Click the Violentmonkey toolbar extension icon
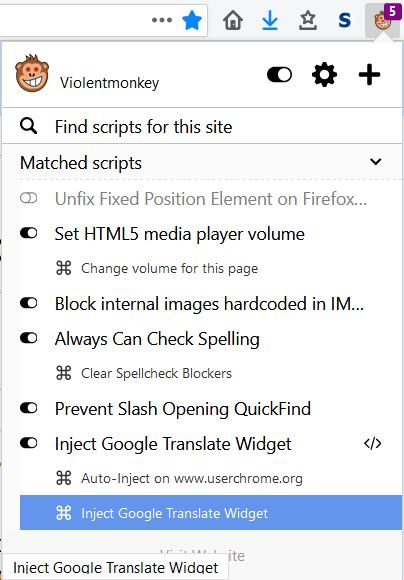The width and height of the screenshot is (404, 580). click(x=383, y=19)
